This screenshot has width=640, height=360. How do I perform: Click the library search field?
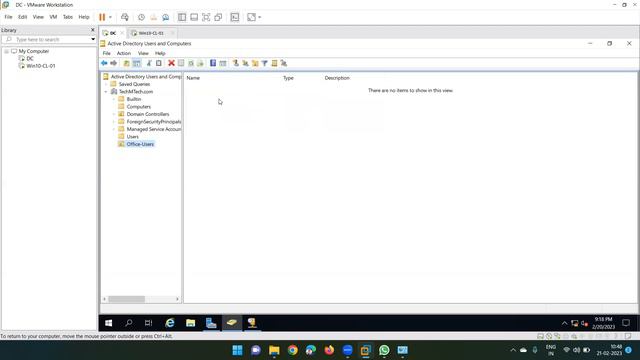coord(48,40)
